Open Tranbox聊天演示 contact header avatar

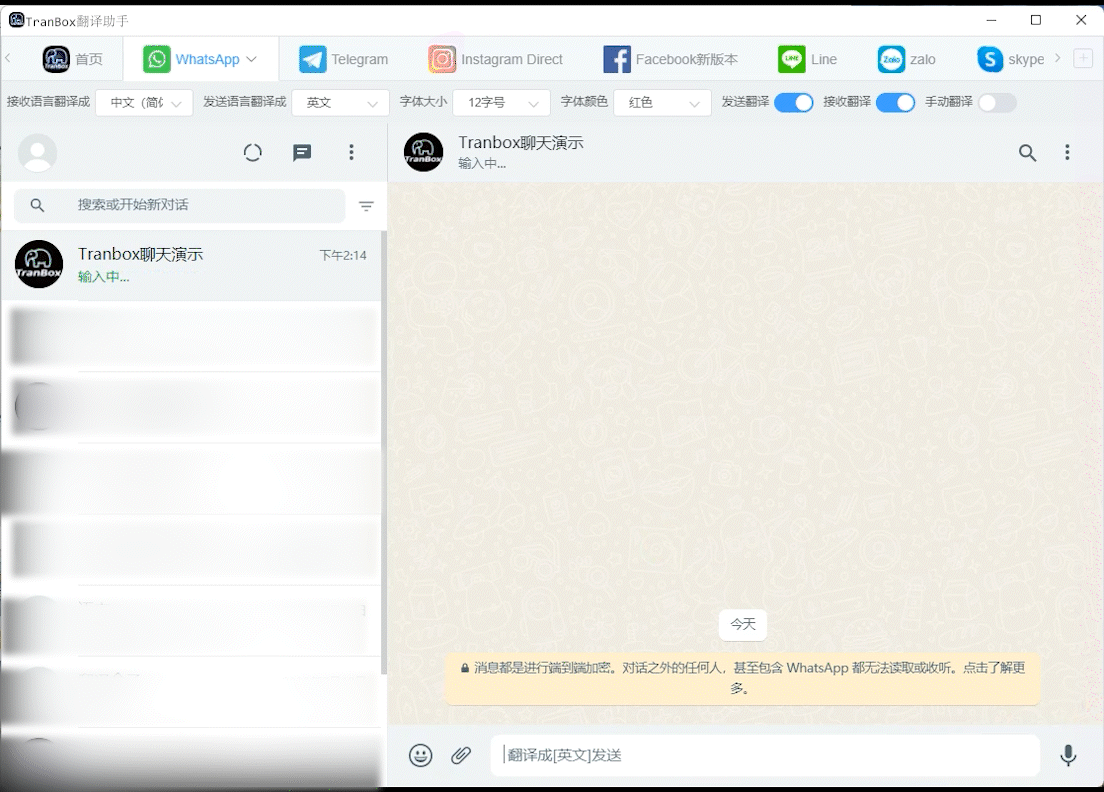click(423, 152)
